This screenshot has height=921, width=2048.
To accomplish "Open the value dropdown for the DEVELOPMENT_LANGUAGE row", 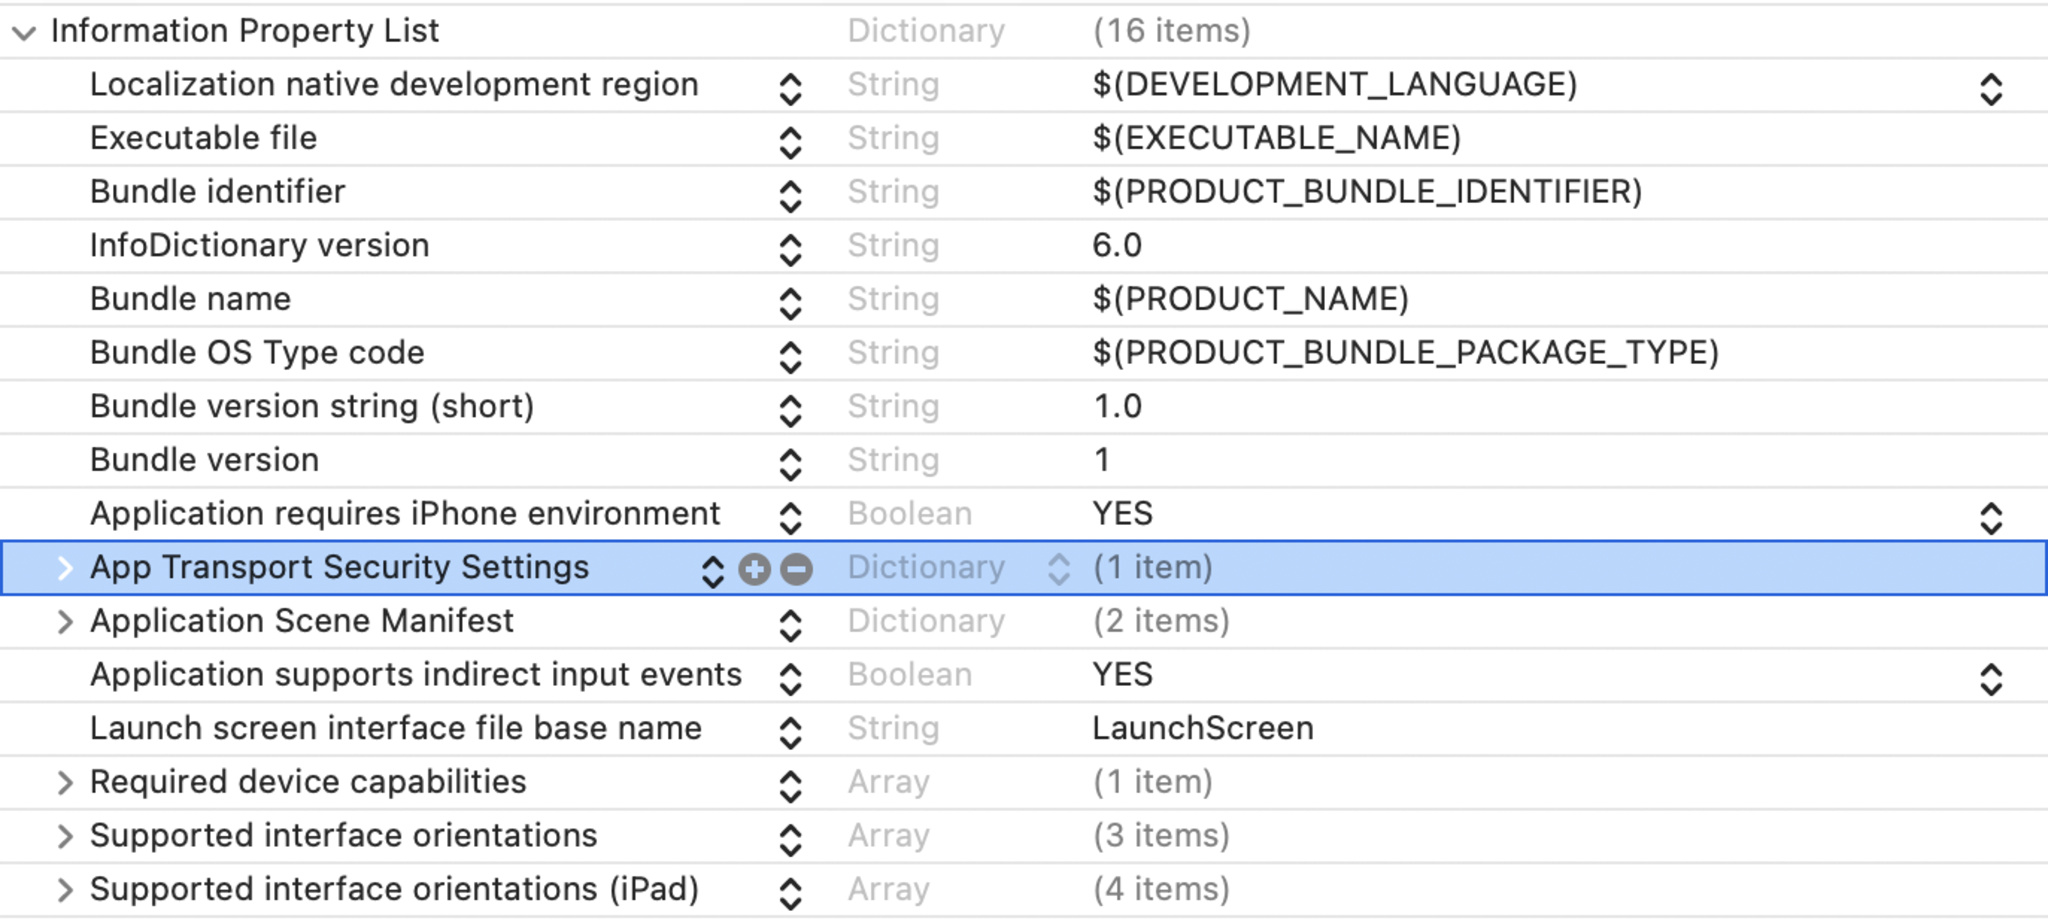I will click(1990, 89).
